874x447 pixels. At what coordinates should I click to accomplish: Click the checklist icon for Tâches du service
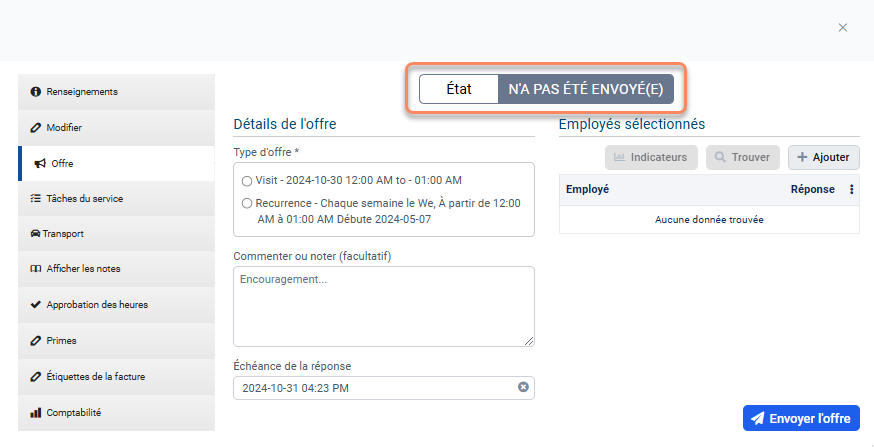tap(36, 199)
